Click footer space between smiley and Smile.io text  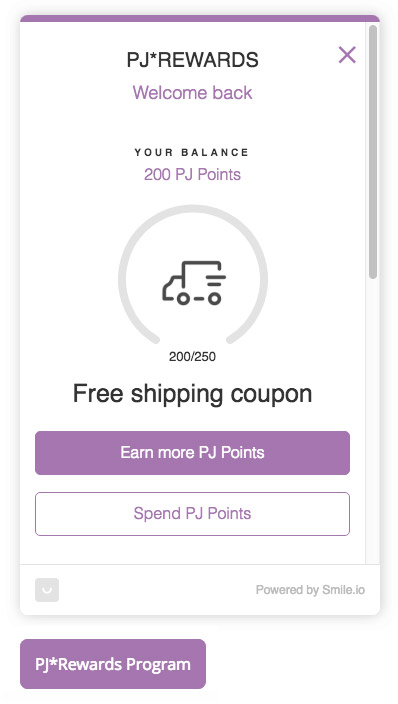pyautogui.click(x=157, y=590)
